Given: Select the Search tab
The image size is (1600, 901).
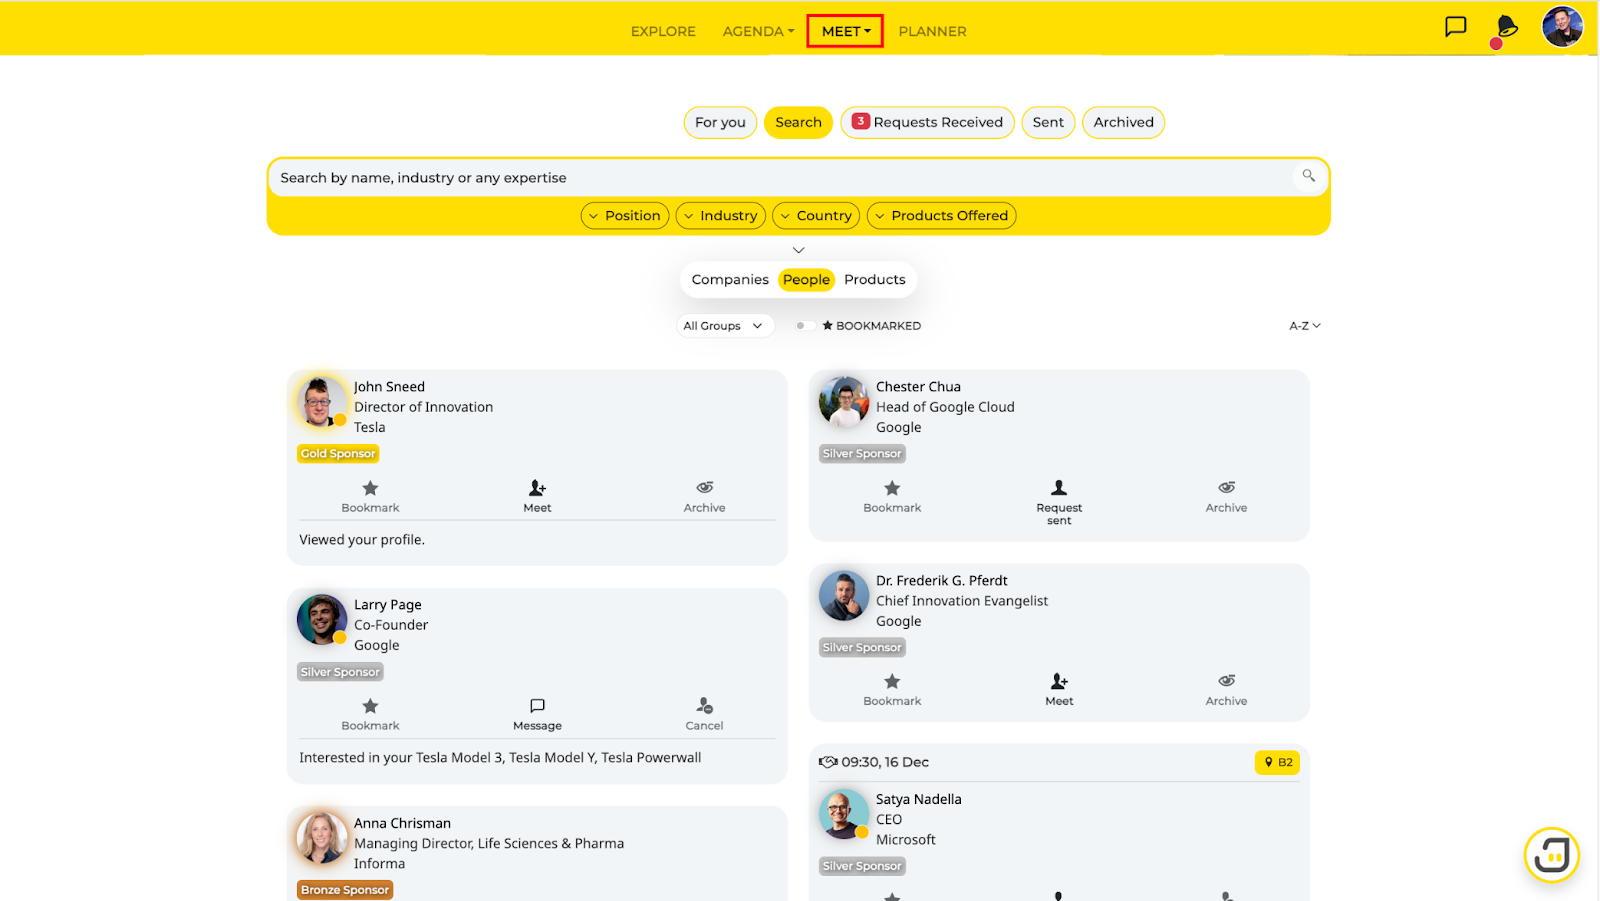Looking at the screenshot, I should click(x=798, y=122).
